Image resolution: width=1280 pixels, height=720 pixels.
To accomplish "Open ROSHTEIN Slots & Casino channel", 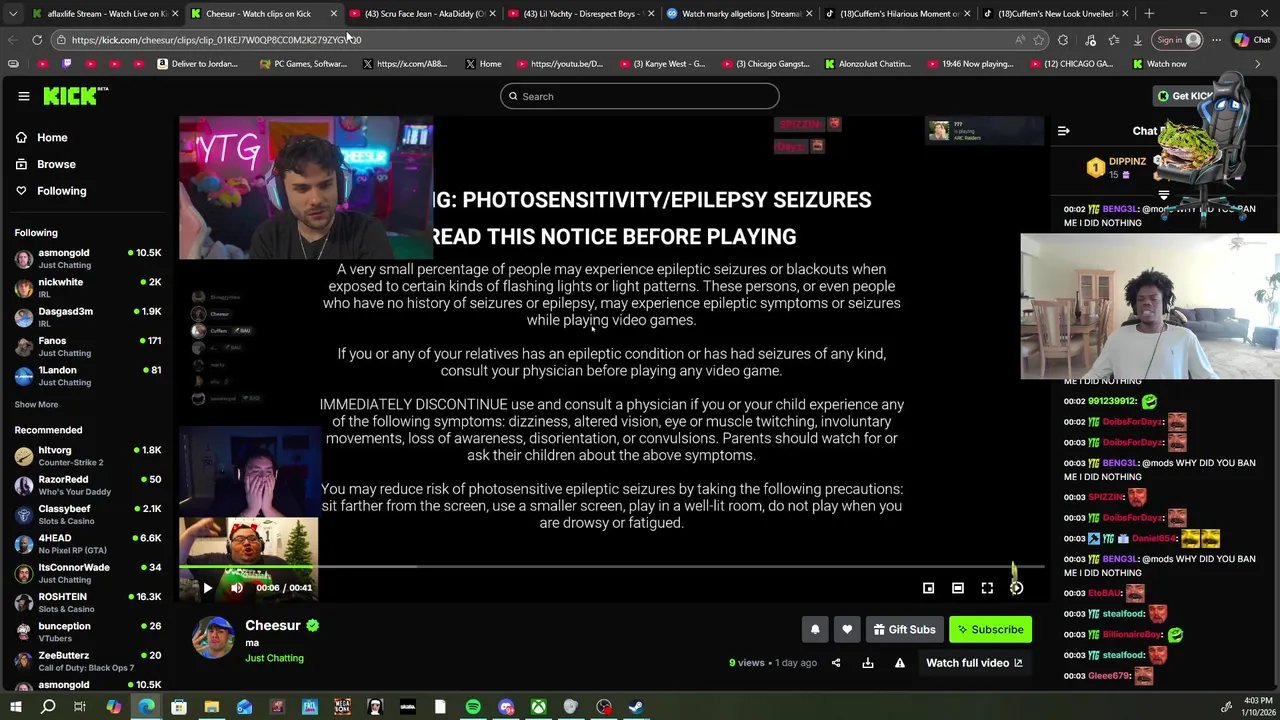I will point(87,602).
